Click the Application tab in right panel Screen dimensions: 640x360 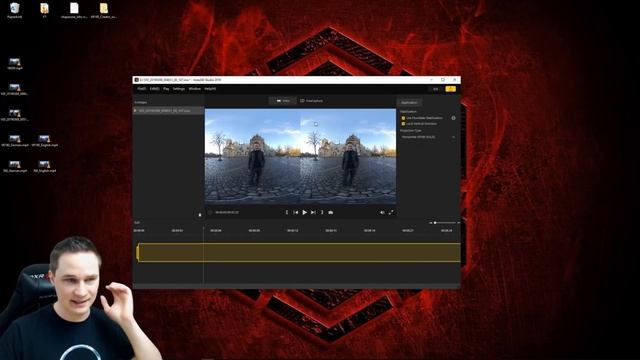[409, 102]
